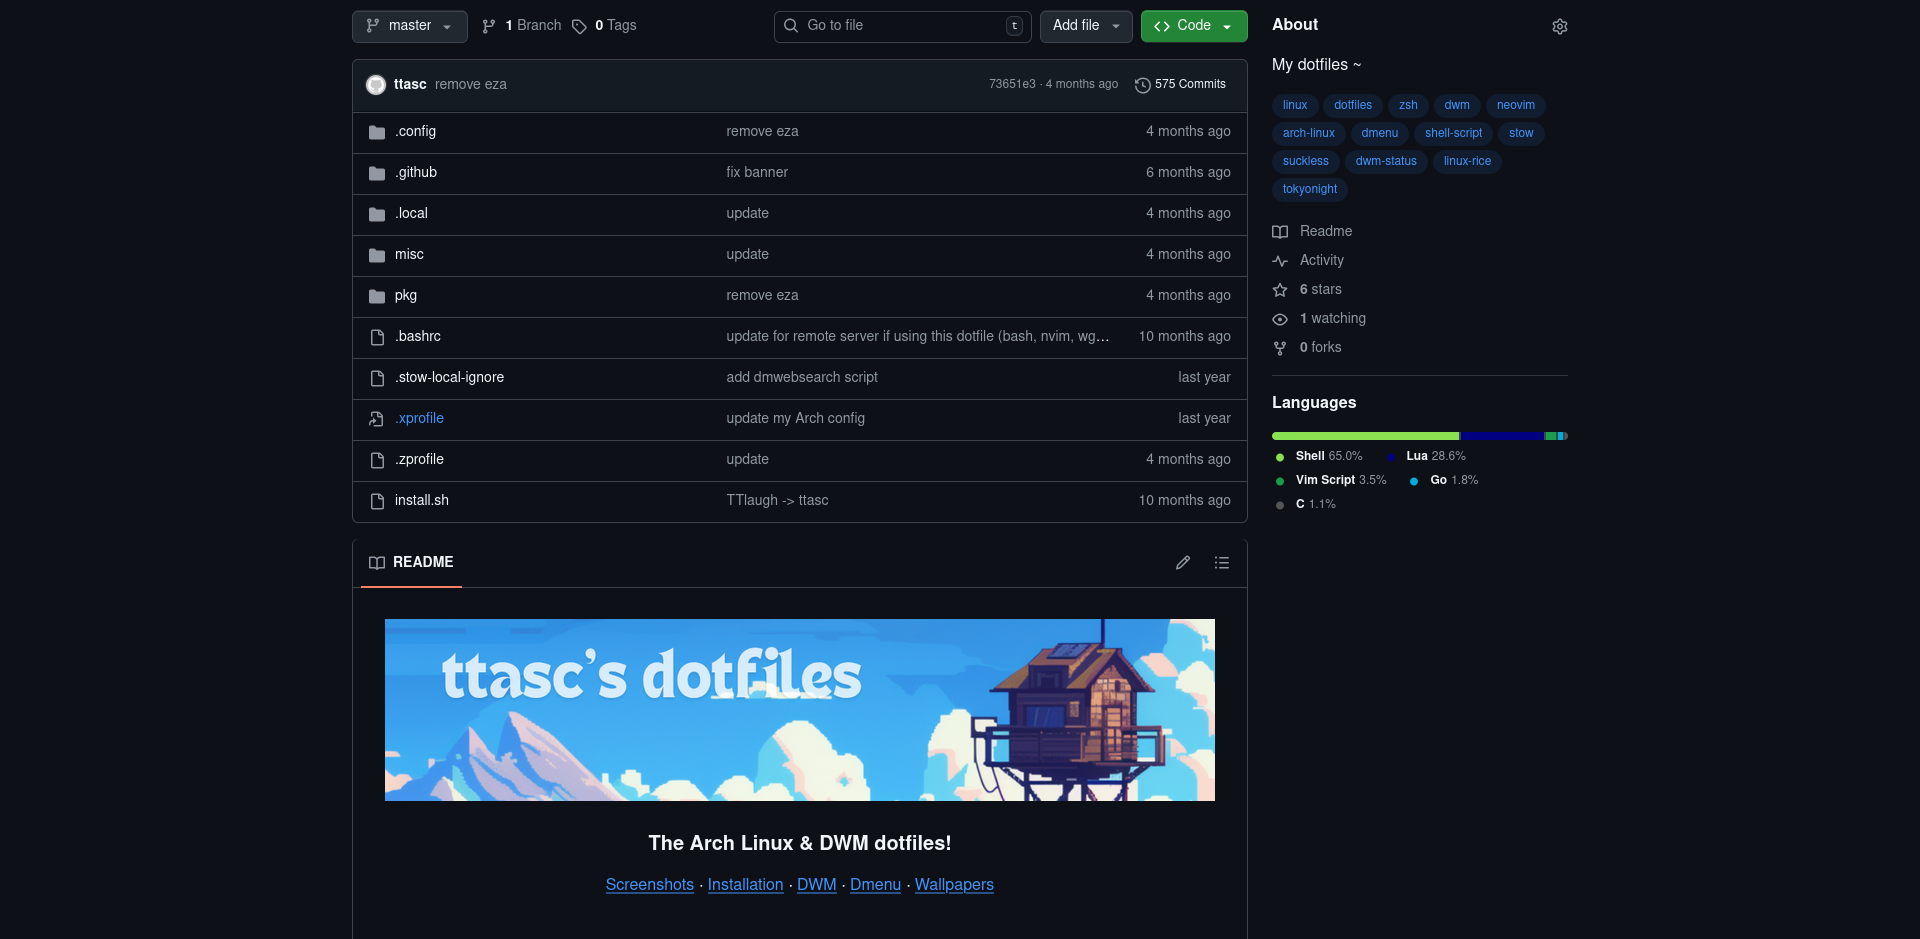
Task: Open the Add file dropdown
Action: point(1085,26)
